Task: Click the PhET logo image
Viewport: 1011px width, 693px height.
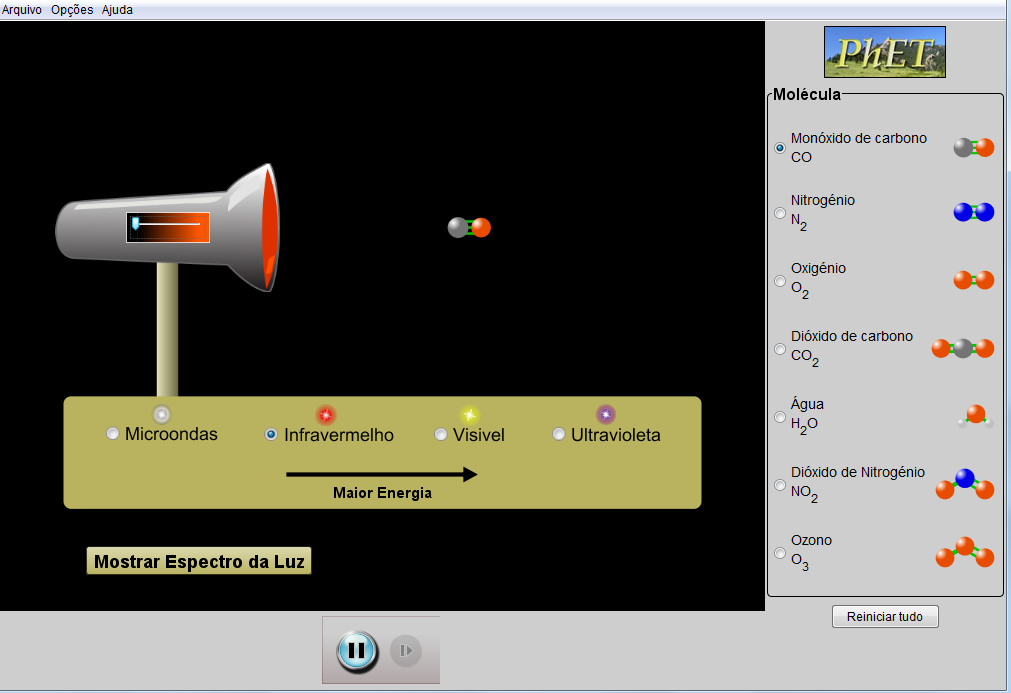Action: [x=884, y=52]
